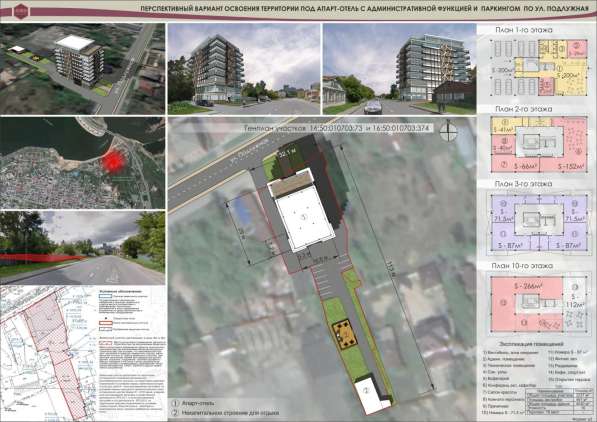Open the 1st floor plan drawing
The image size is (597, 422).
pyautogui.click(x=539, y=67)
